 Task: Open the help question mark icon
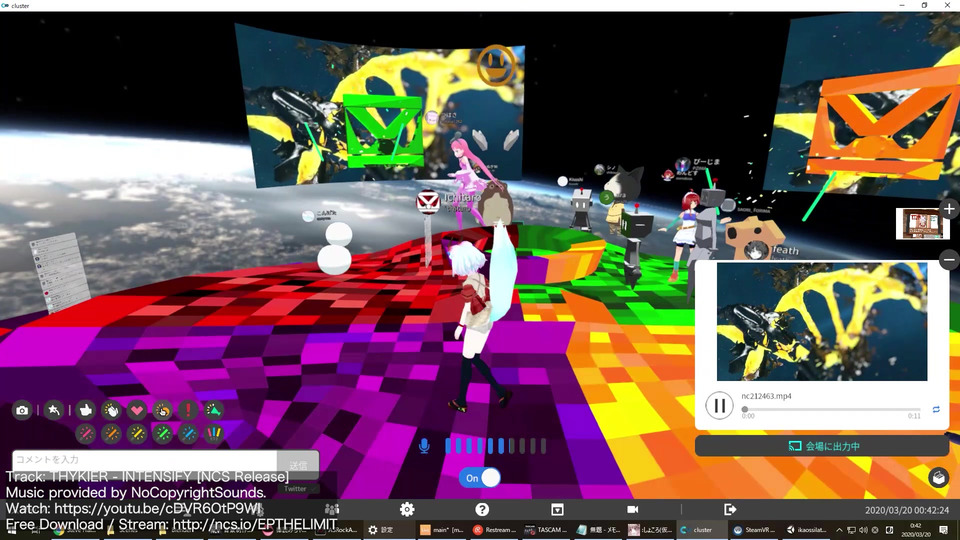(482, 509)
